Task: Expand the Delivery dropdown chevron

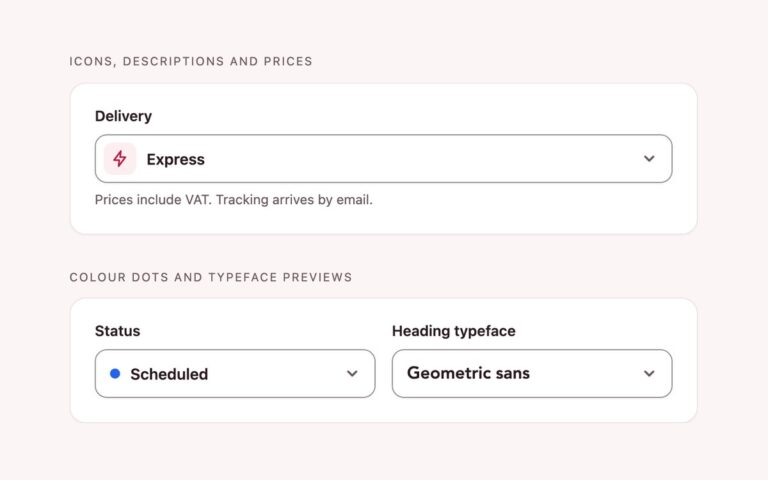Action: [649, 159]
